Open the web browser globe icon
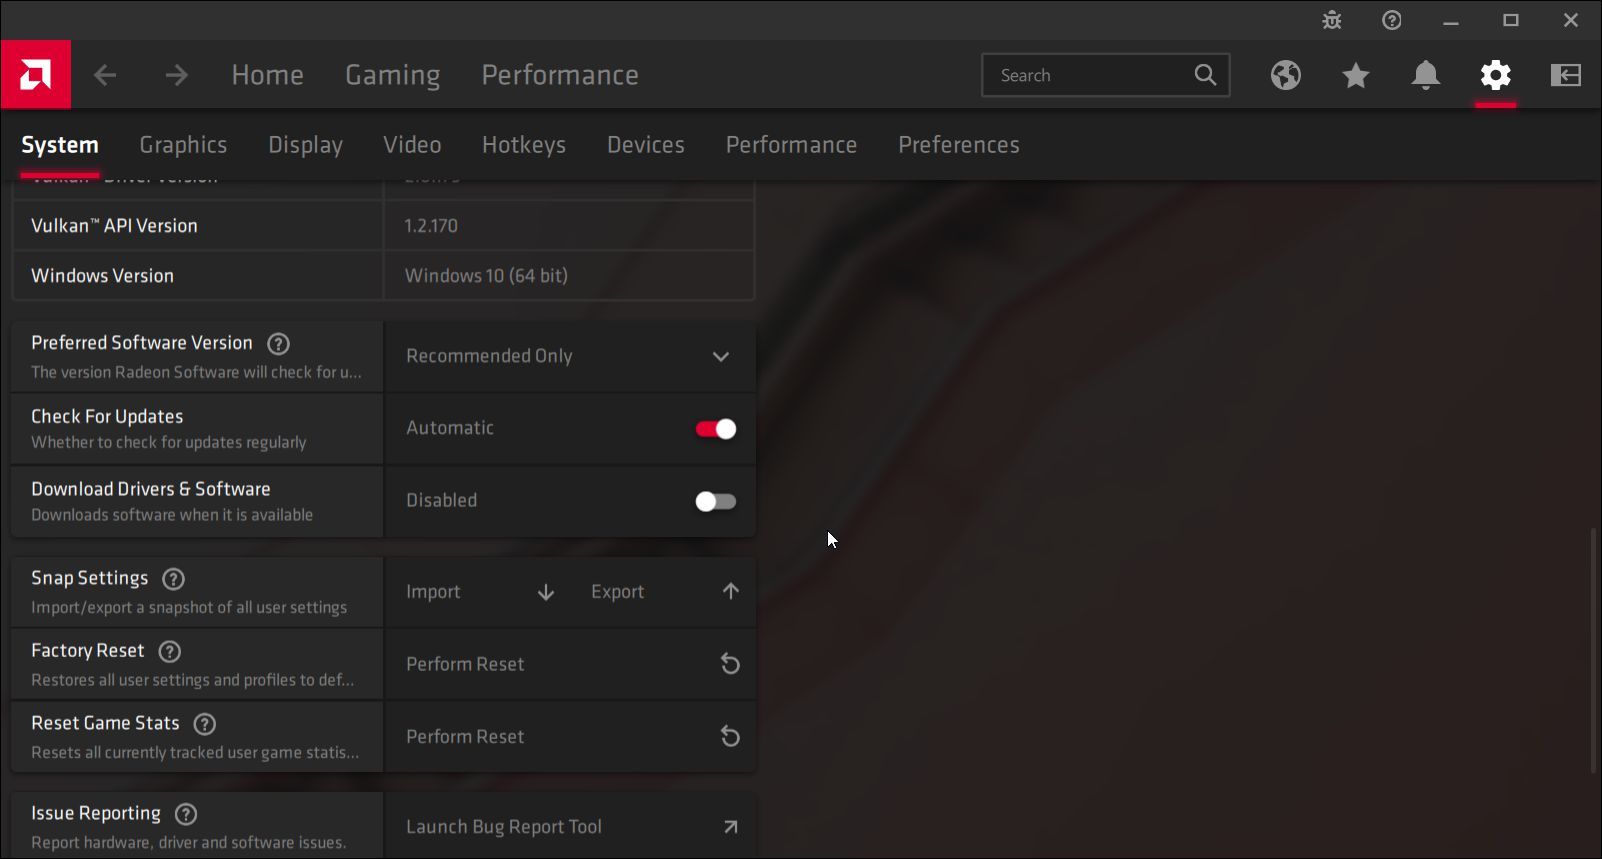This screenshot has width=1602, height=859. [1285, 75]
